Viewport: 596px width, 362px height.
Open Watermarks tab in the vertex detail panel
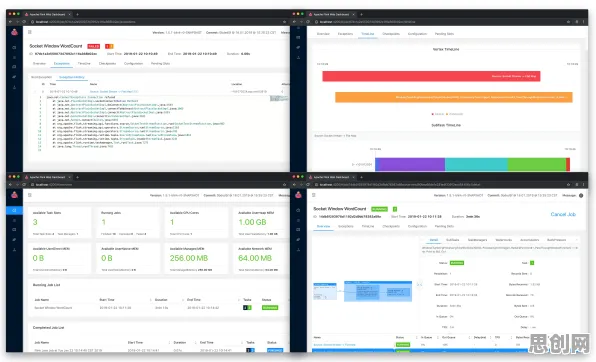pyautogui.click(x=504, y=240)
